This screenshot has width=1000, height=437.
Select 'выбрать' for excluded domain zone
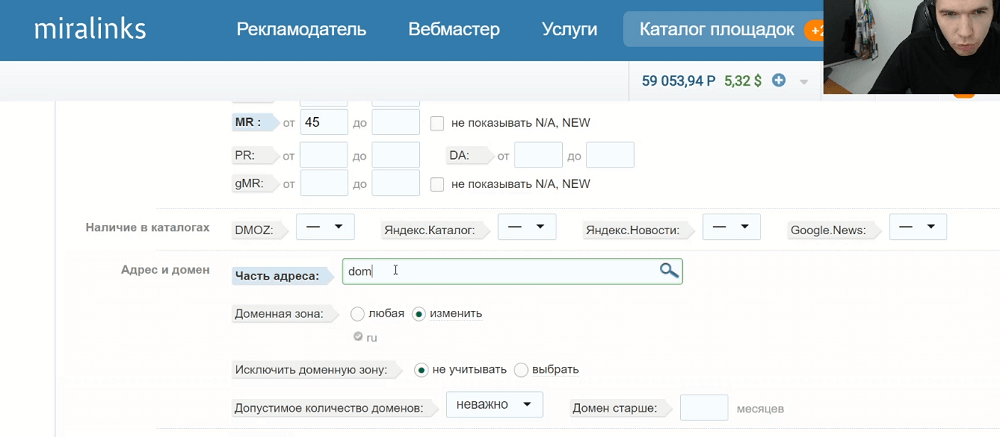(521, 370)
